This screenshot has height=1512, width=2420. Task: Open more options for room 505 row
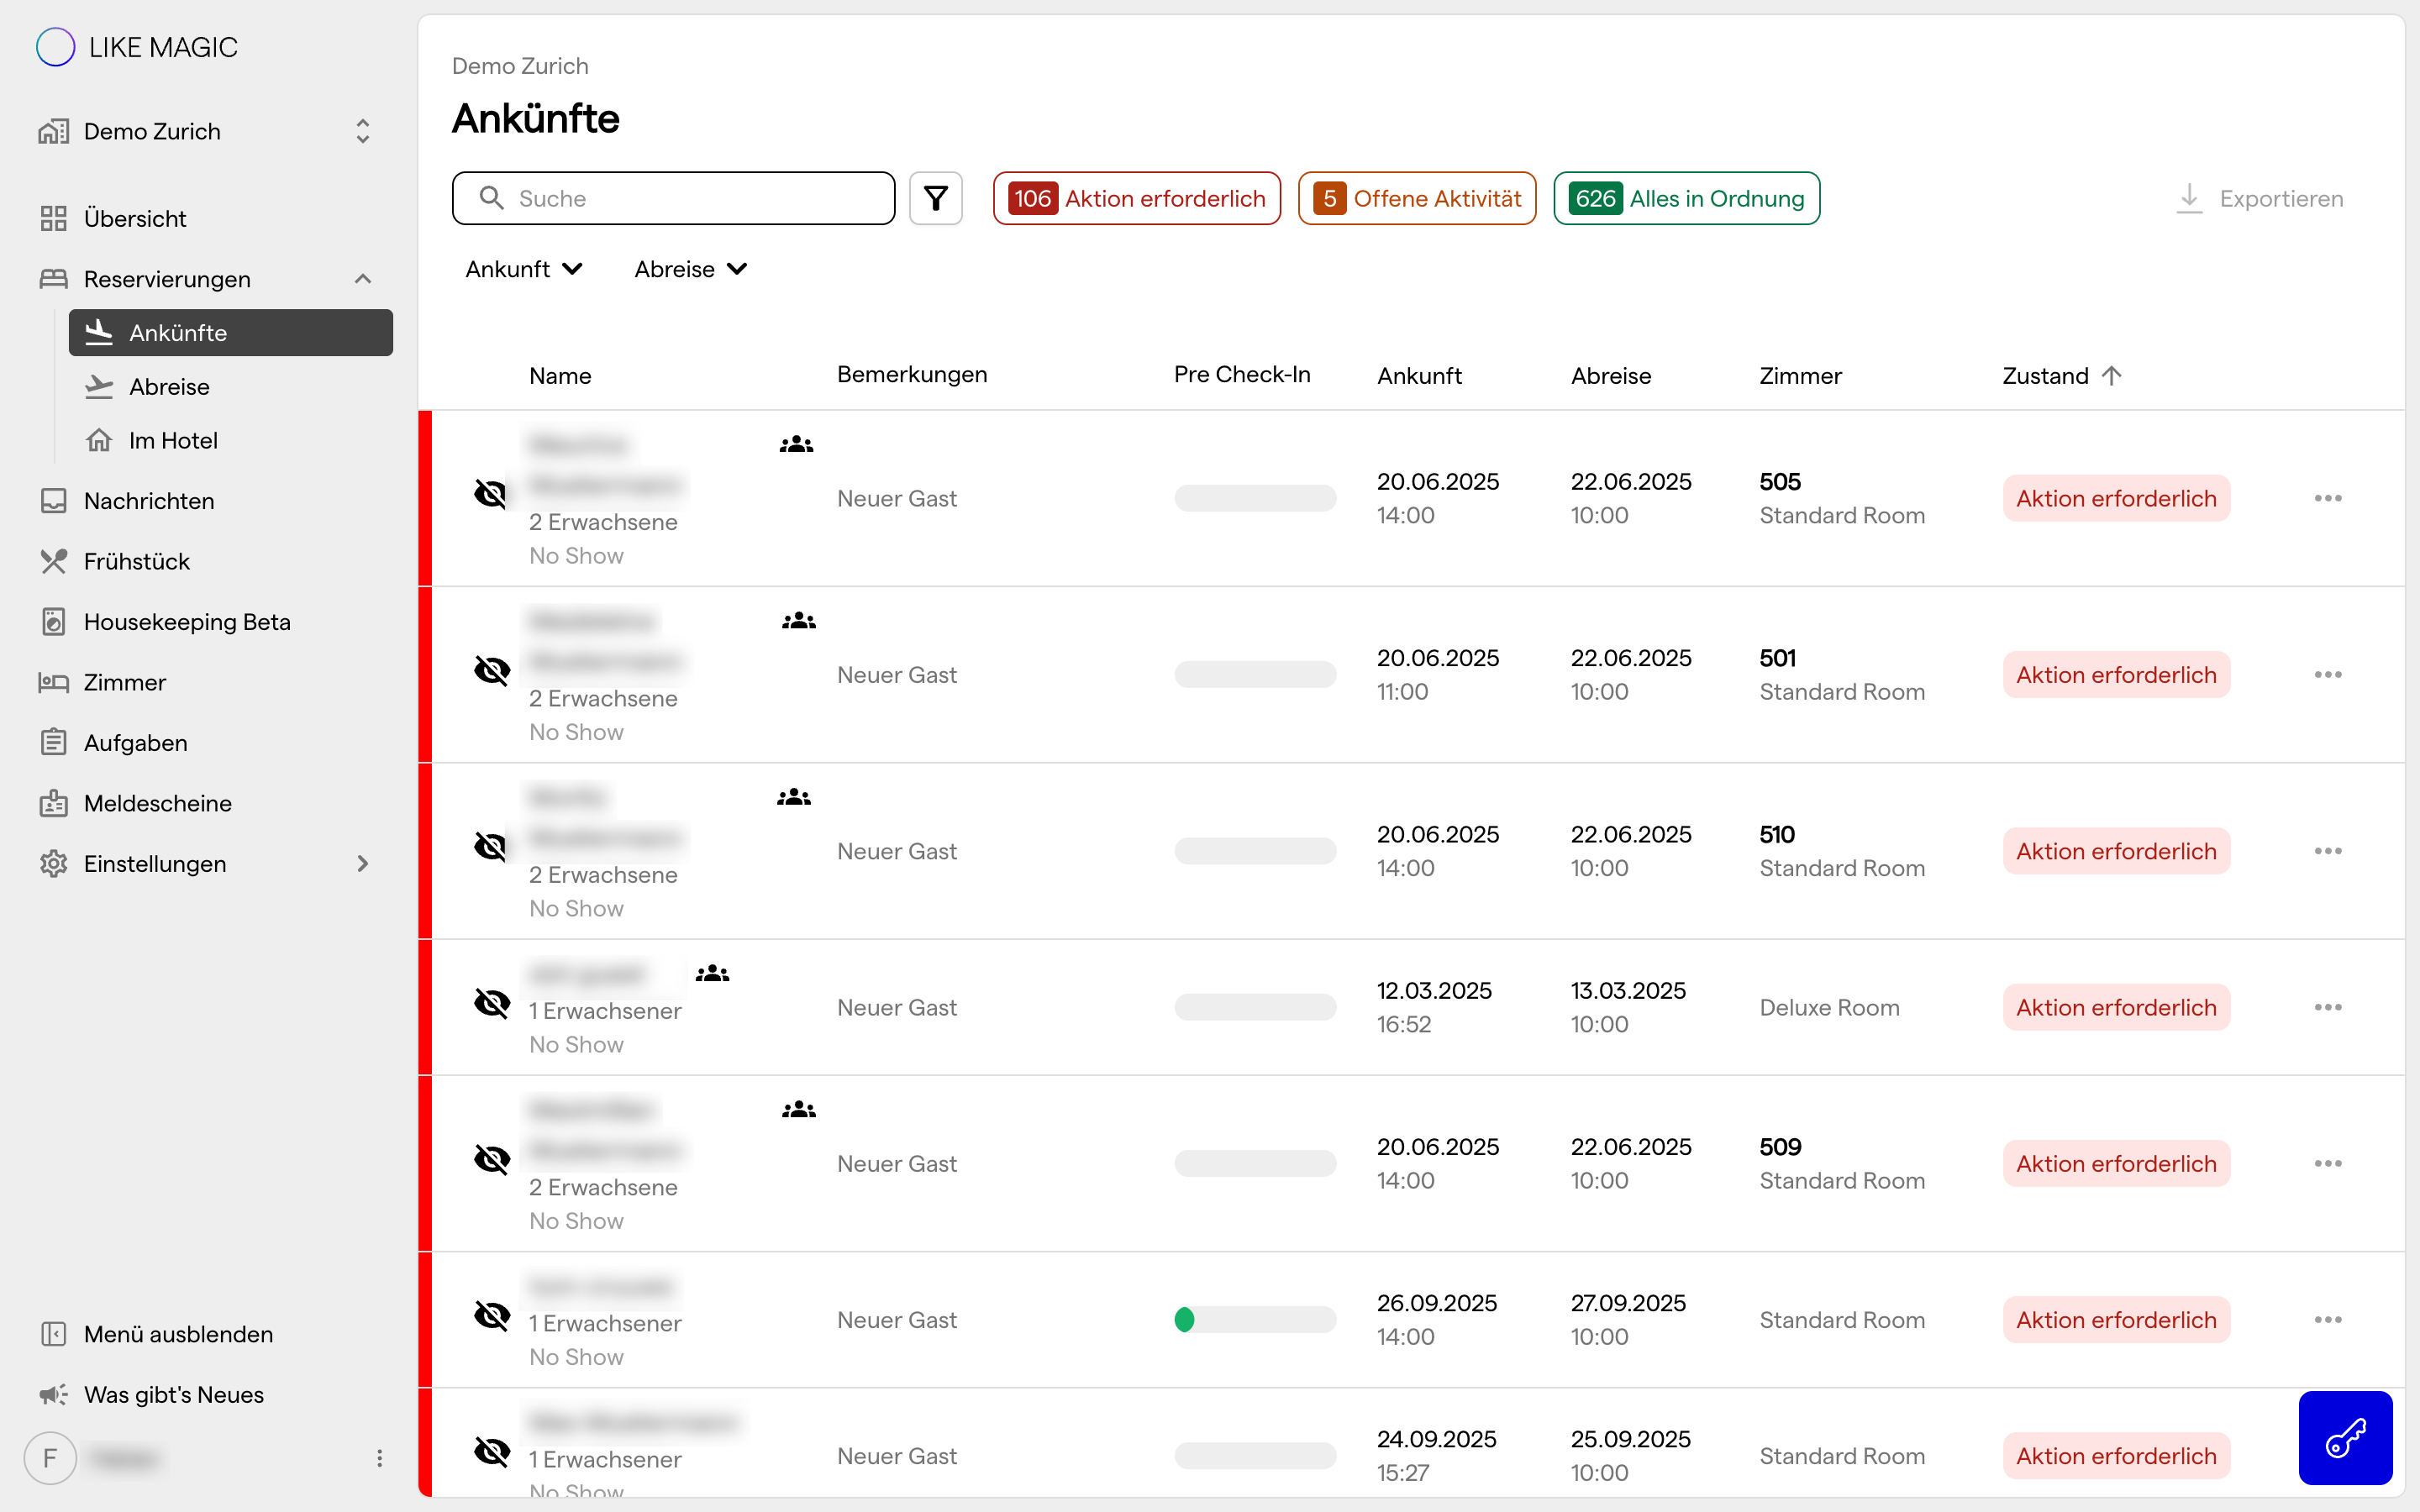point(2327,498)
